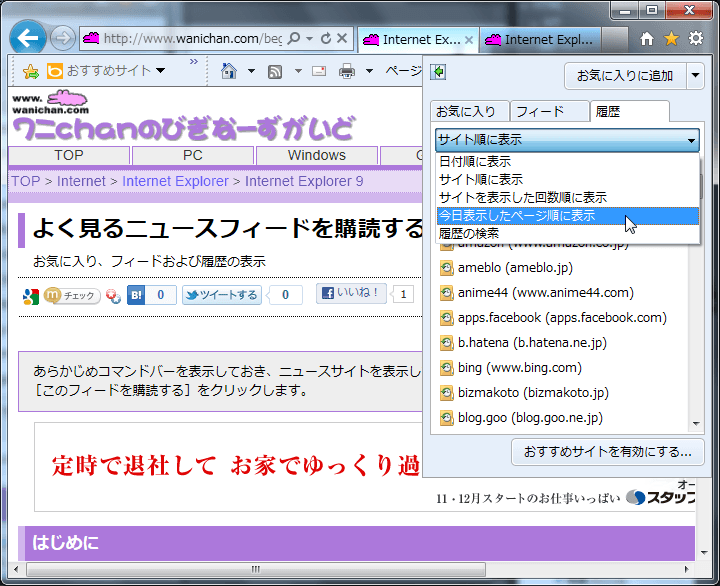
Task: Click the command bar Home page icon
Action: (x=229, y=71)
